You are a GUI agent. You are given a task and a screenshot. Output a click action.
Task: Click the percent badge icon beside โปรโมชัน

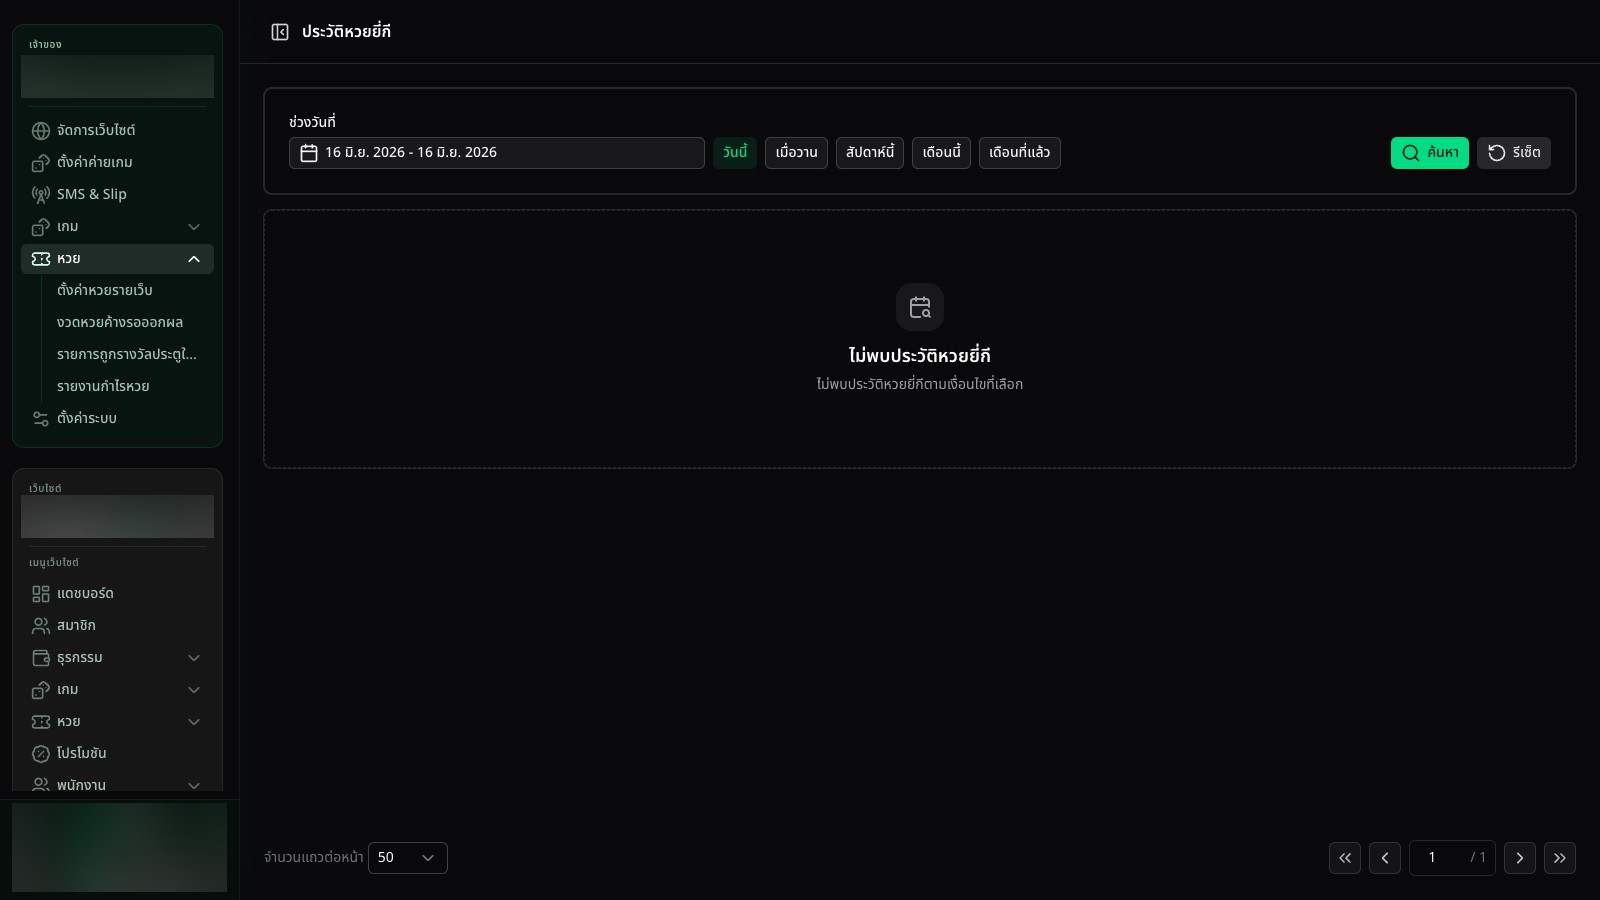pos(41,754)
